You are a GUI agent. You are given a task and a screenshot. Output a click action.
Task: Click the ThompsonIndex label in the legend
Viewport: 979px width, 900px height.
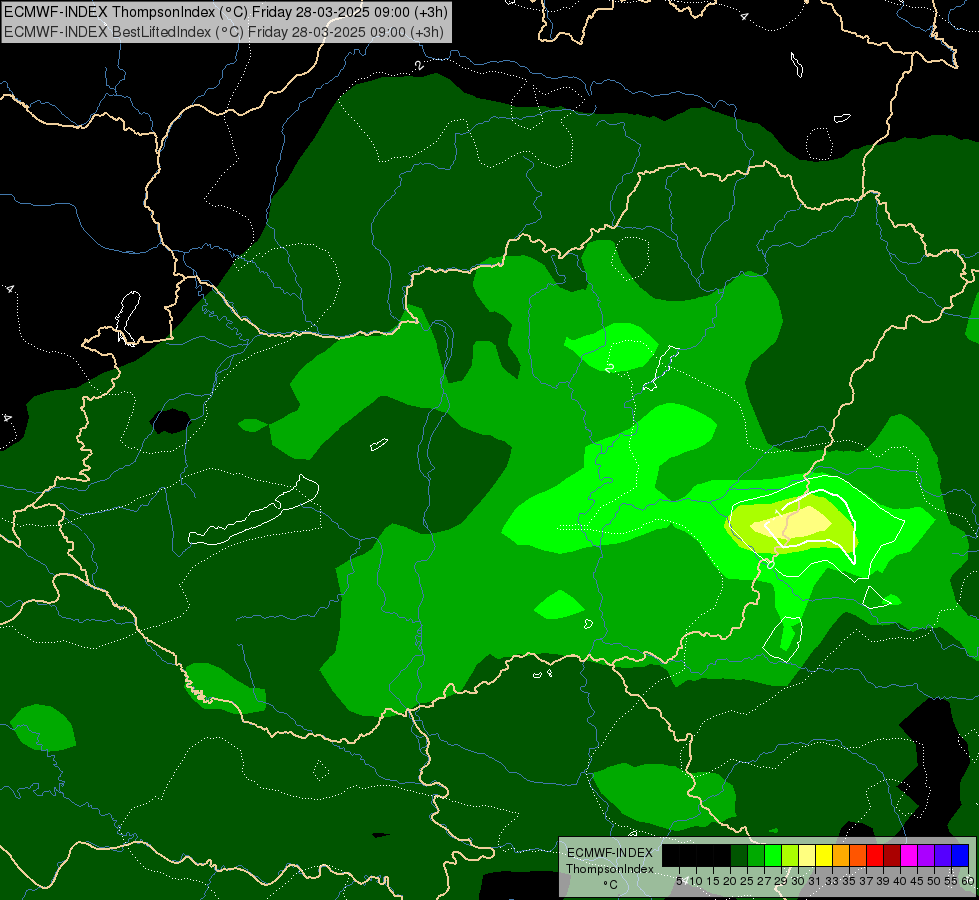tap(610, 869)
